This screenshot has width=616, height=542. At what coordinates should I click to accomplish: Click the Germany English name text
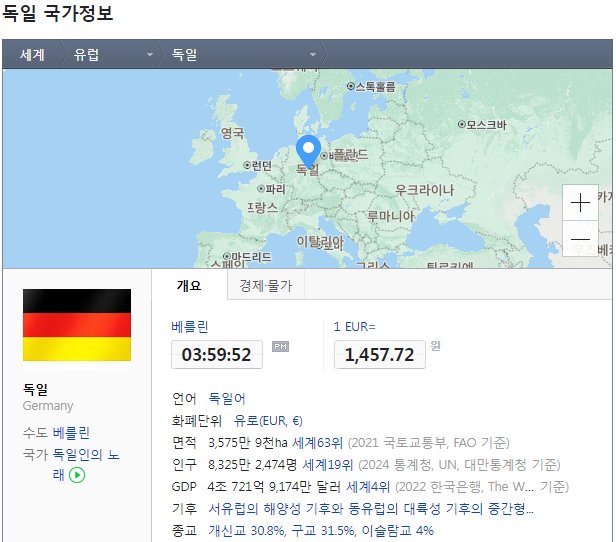click(48, 405)
